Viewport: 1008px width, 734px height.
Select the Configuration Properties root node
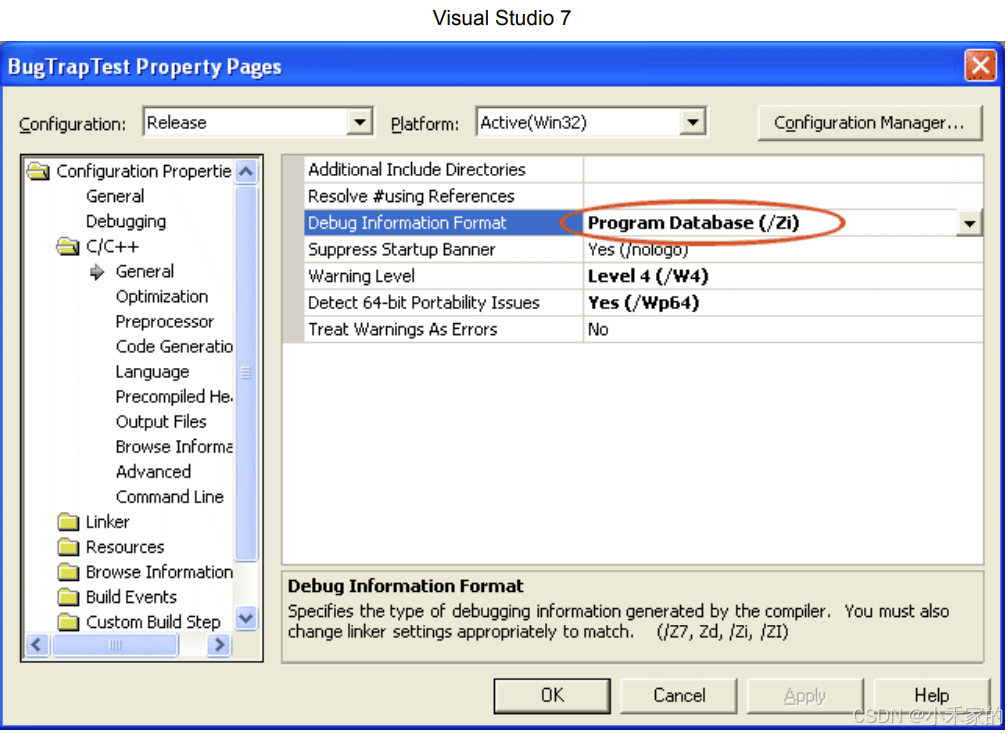(144, 171)
